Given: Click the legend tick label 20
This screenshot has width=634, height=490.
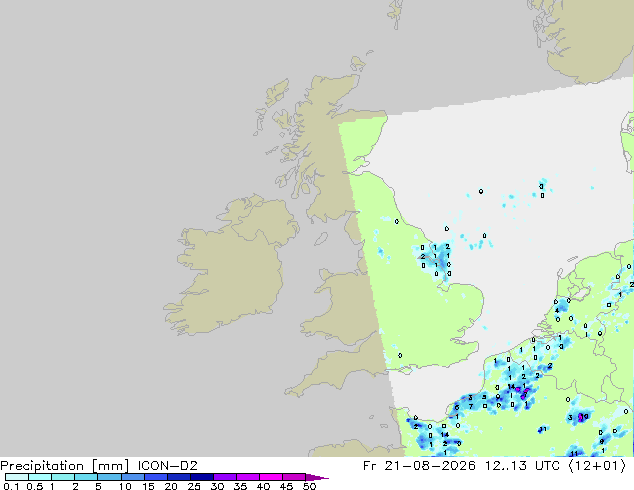Looking at the screenshot, I should tap(171, 486).
